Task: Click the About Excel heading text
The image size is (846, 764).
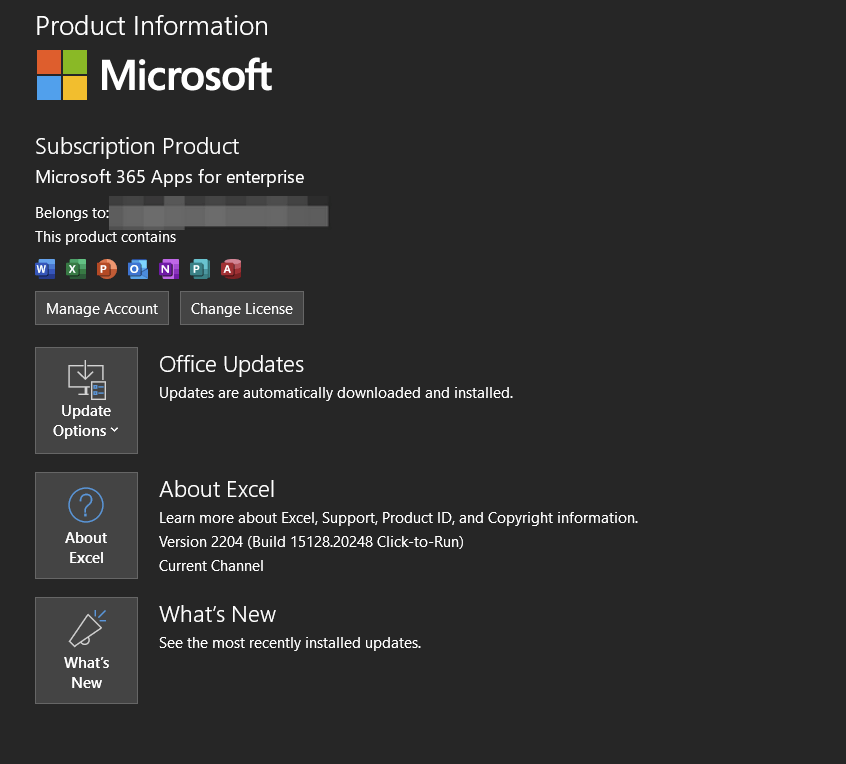Action: pyautogui.click(x=217, y=489)
